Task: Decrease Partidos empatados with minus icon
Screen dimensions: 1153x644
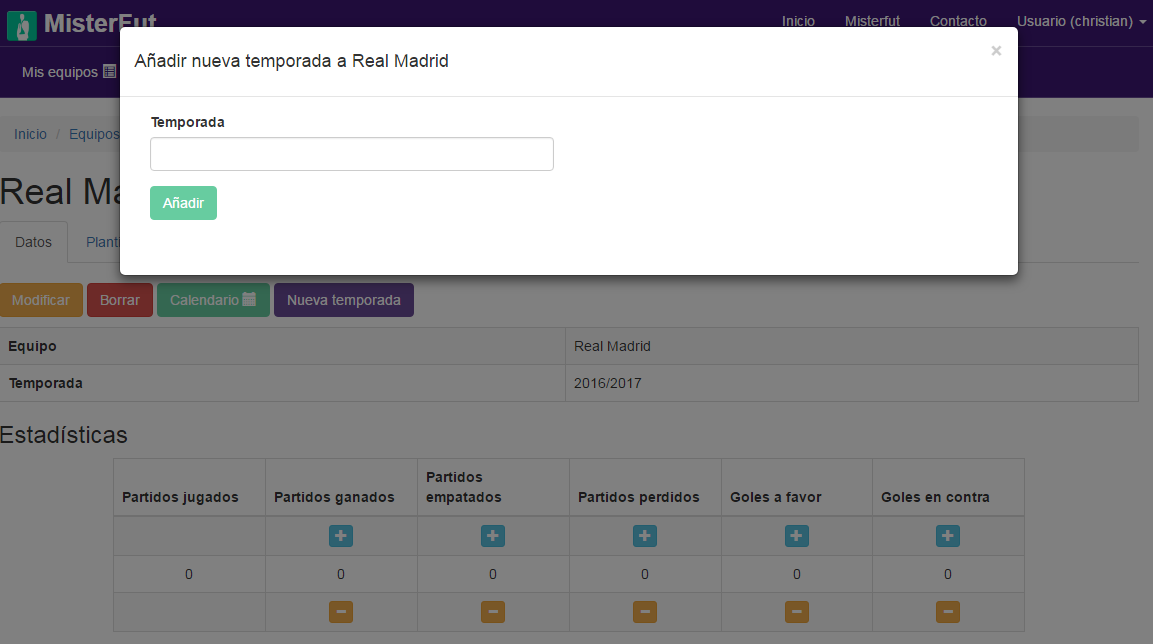Action: (493, 612)
